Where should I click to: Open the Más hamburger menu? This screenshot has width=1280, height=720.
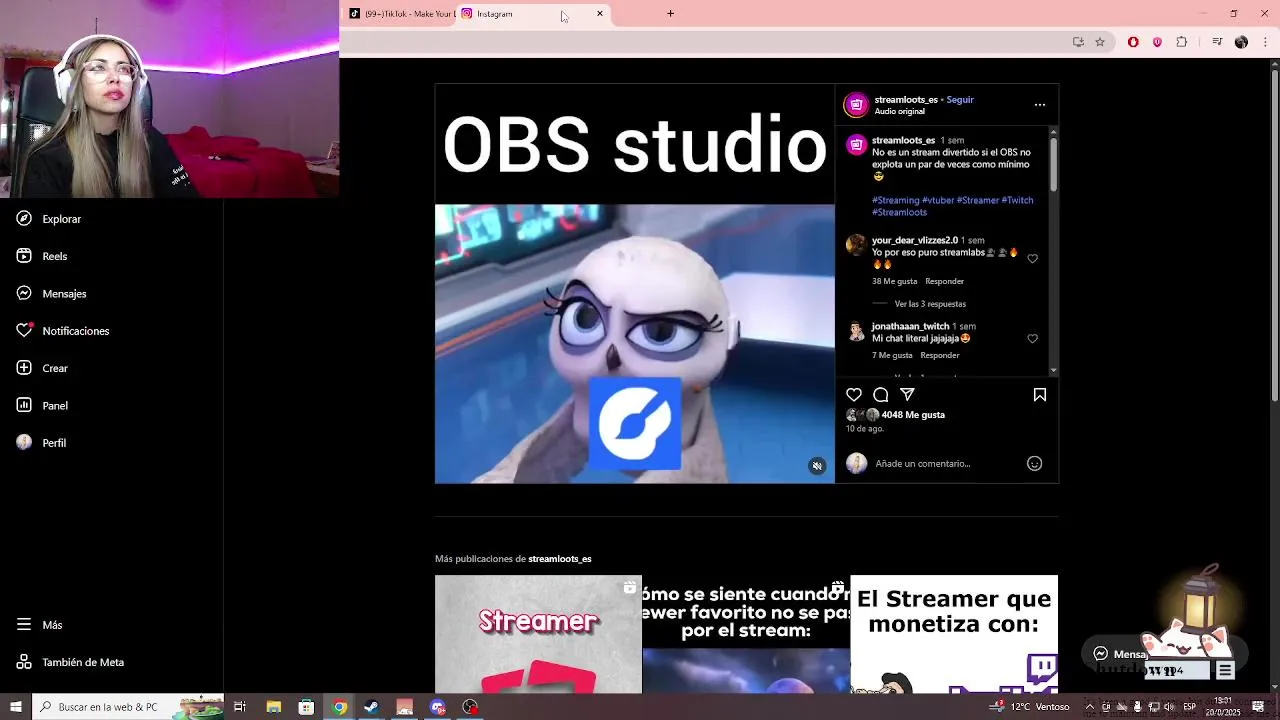pos(24,624)
